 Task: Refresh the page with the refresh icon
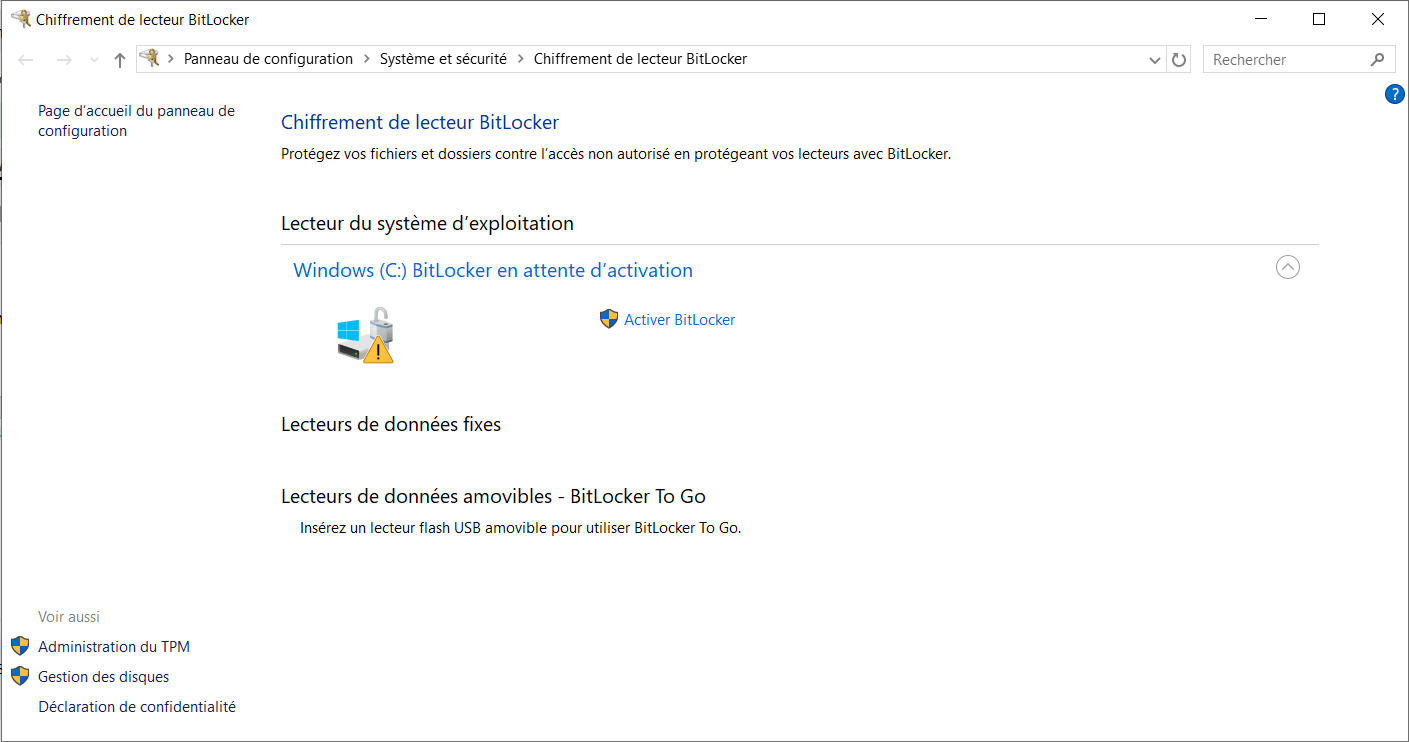point(1179,60)
